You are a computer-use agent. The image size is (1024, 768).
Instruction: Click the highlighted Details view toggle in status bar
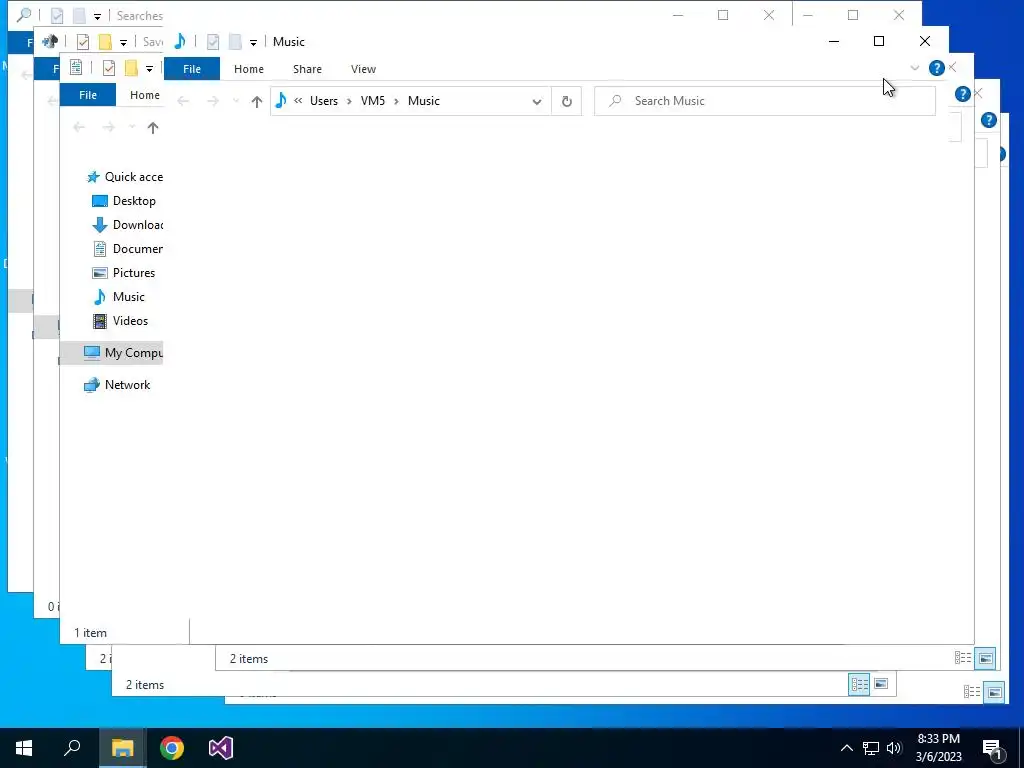pyautogui.click(x=859, y=684)
